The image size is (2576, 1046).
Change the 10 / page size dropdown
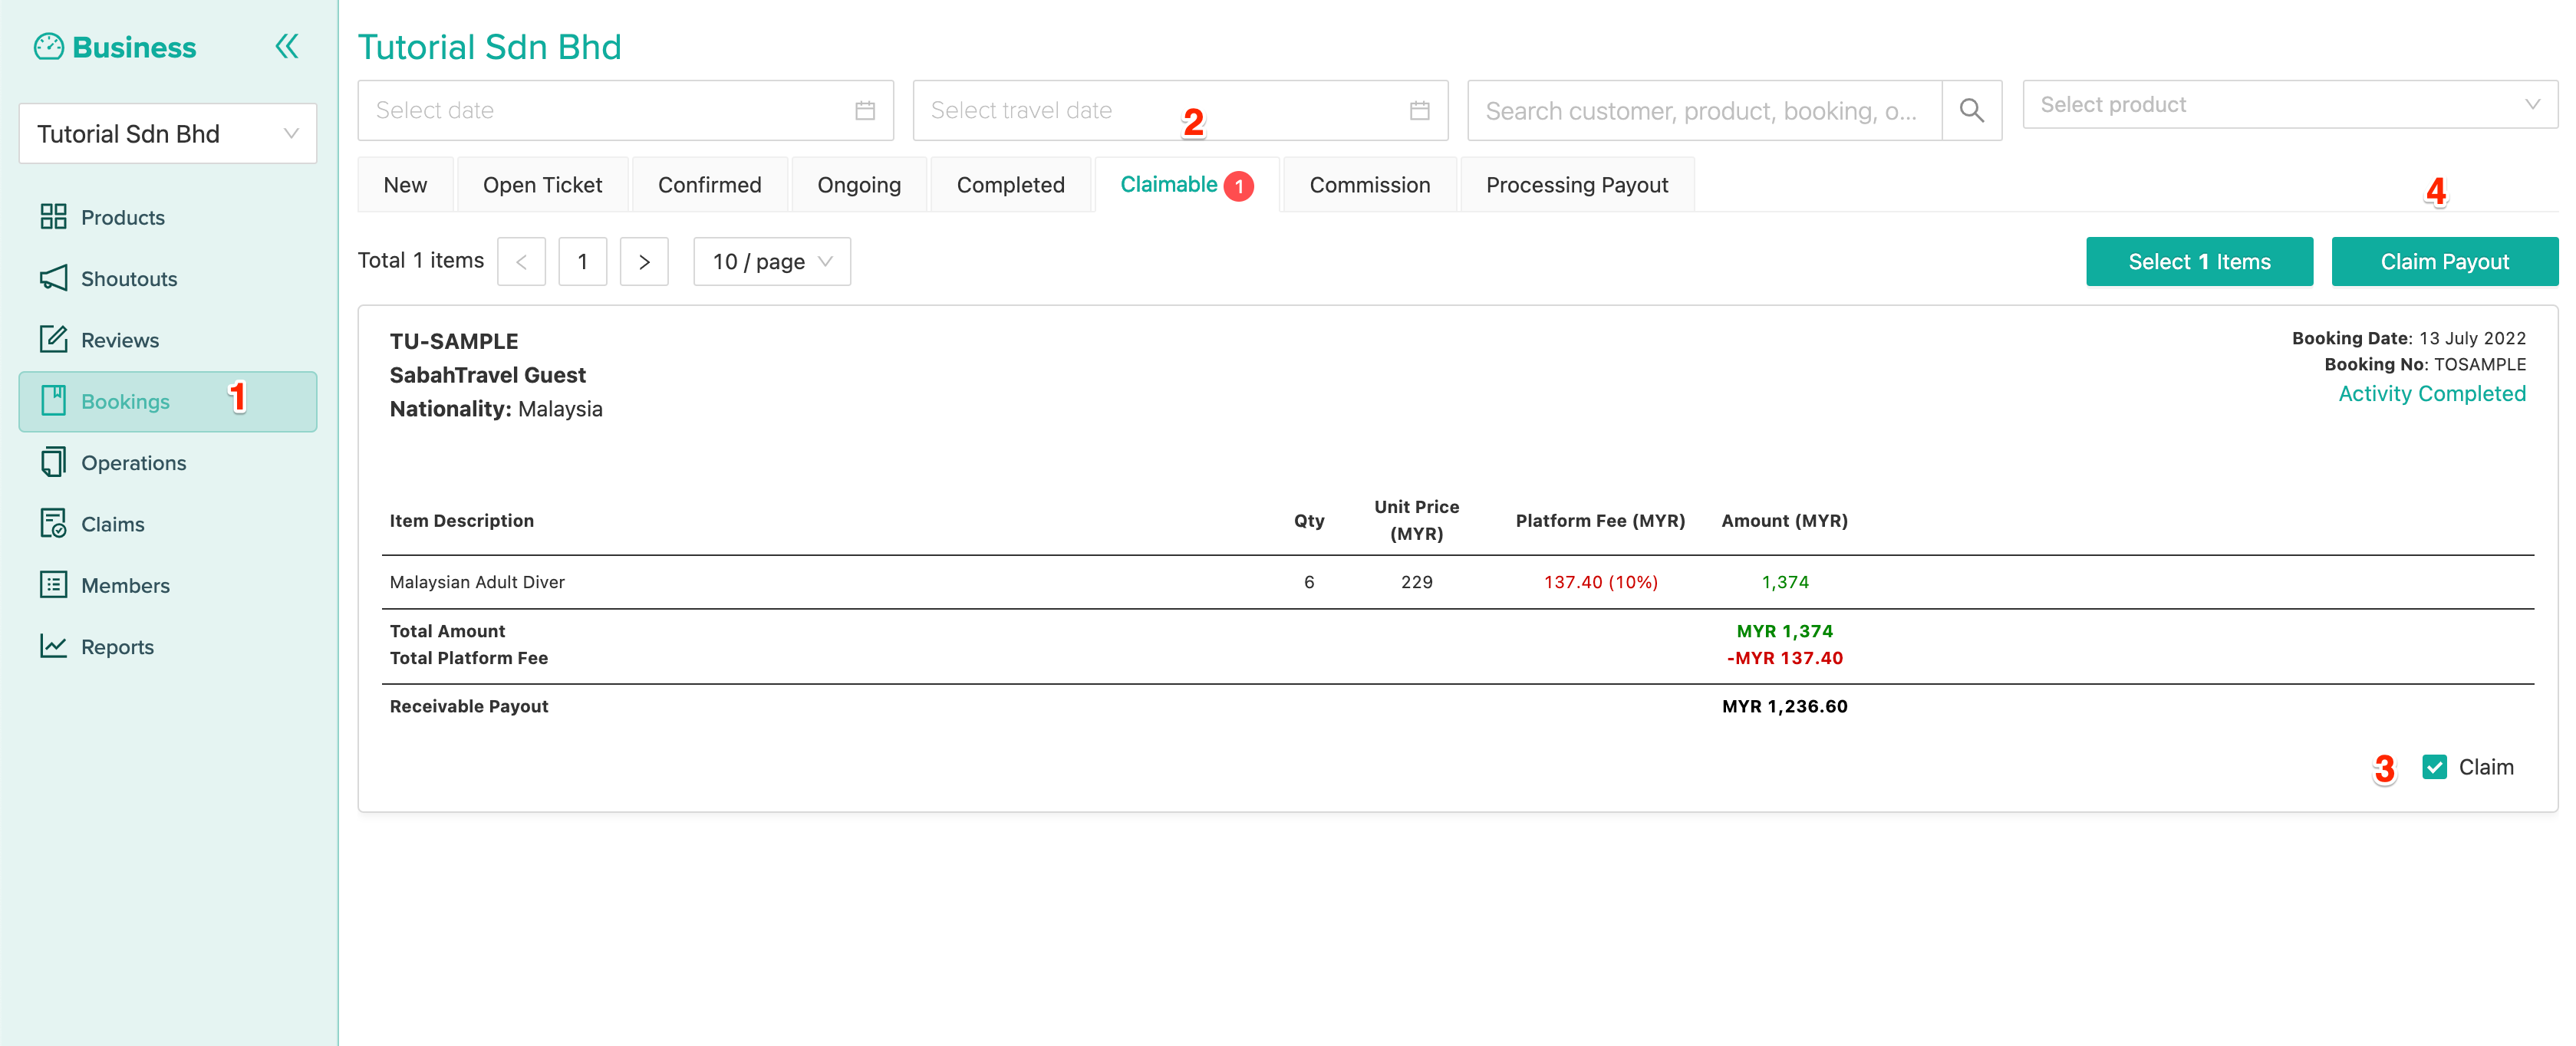pos(771,261)
